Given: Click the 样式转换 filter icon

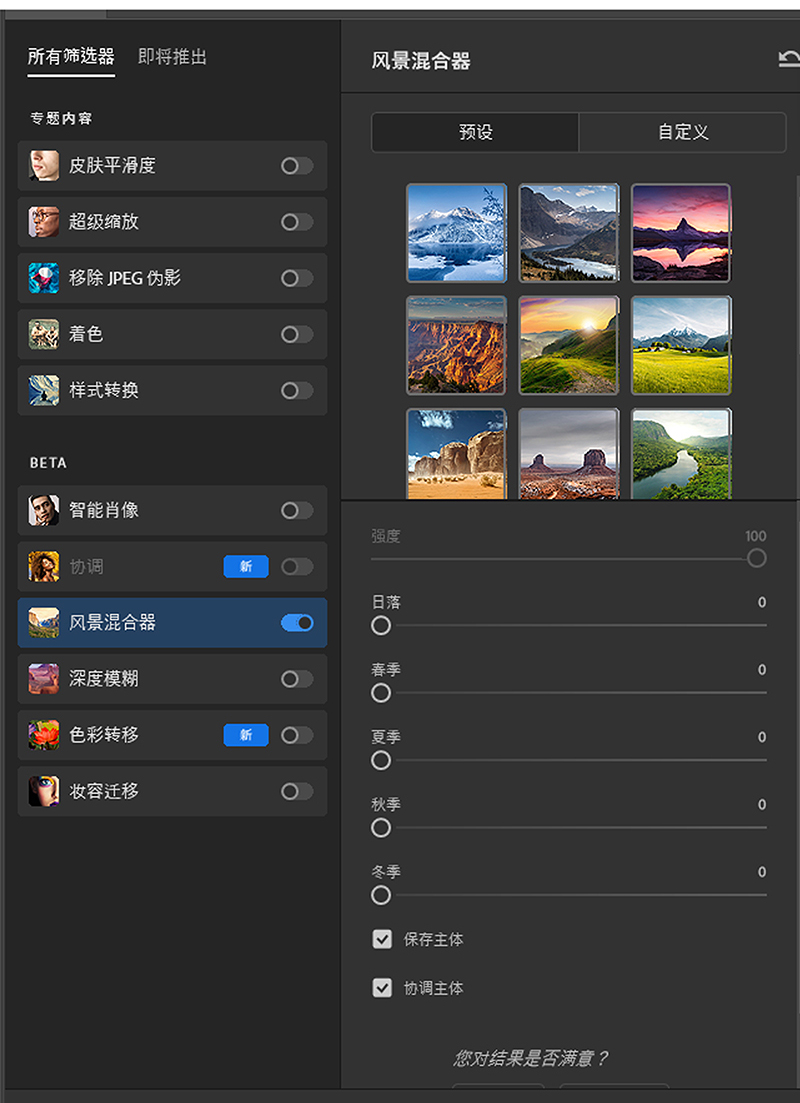Looking at the screenshot, I should [x=44, y=390].
